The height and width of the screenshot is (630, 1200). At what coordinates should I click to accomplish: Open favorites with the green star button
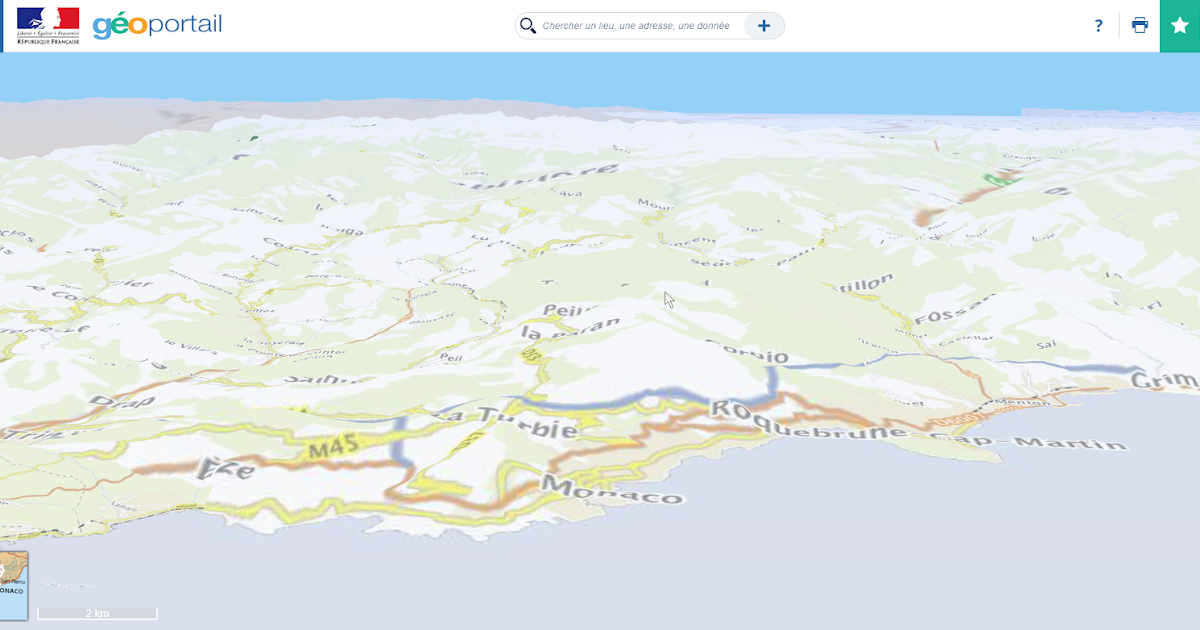pos(1180,26)
